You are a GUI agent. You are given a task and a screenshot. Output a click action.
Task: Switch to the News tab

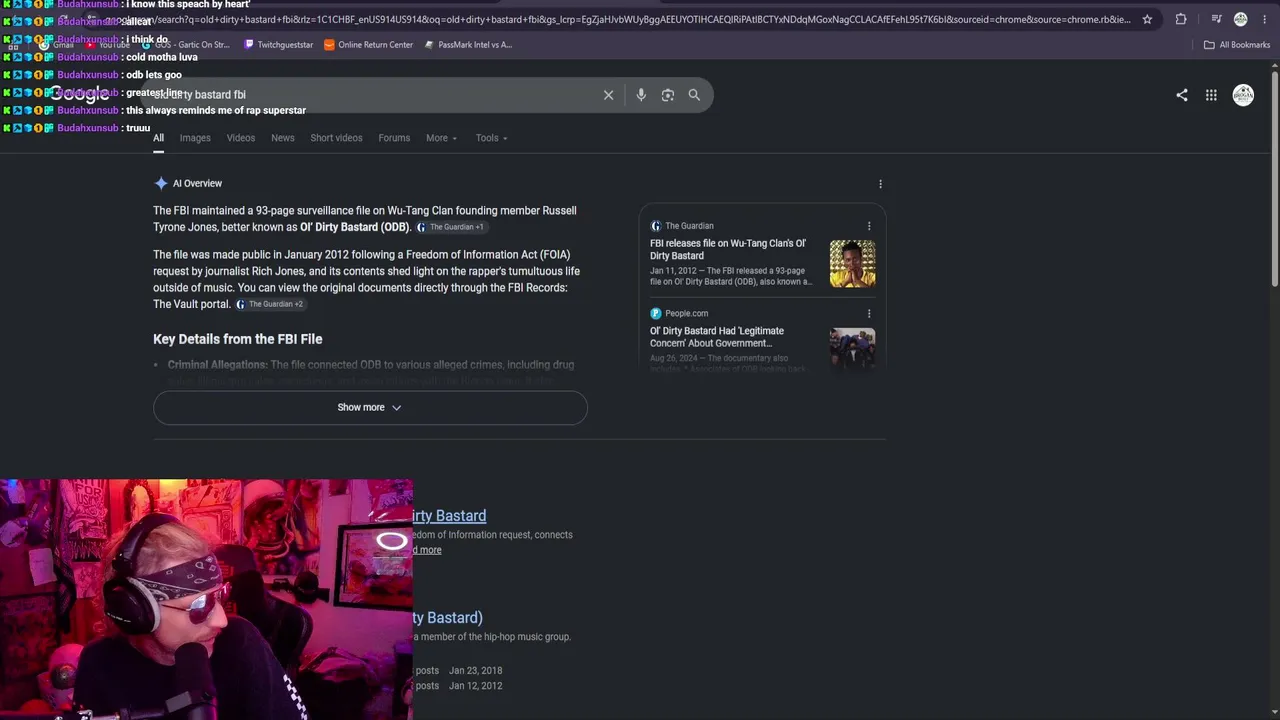[x=283, y=138]
